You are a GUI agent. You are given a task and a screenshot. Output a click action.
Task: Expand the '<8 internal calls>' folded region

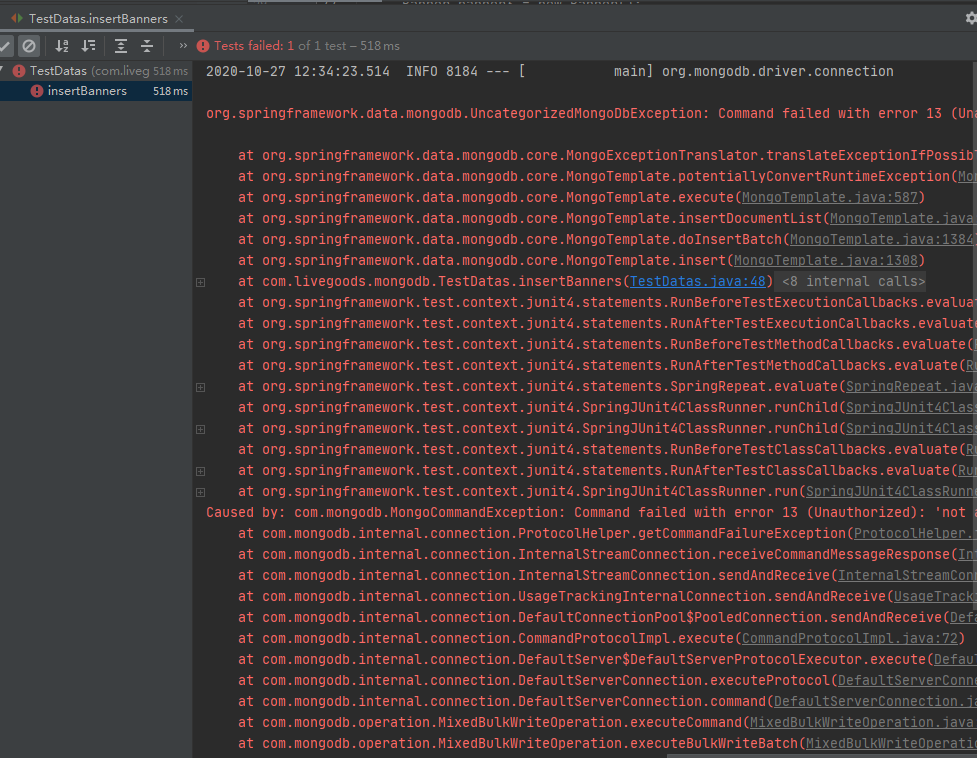pos(853,282)
